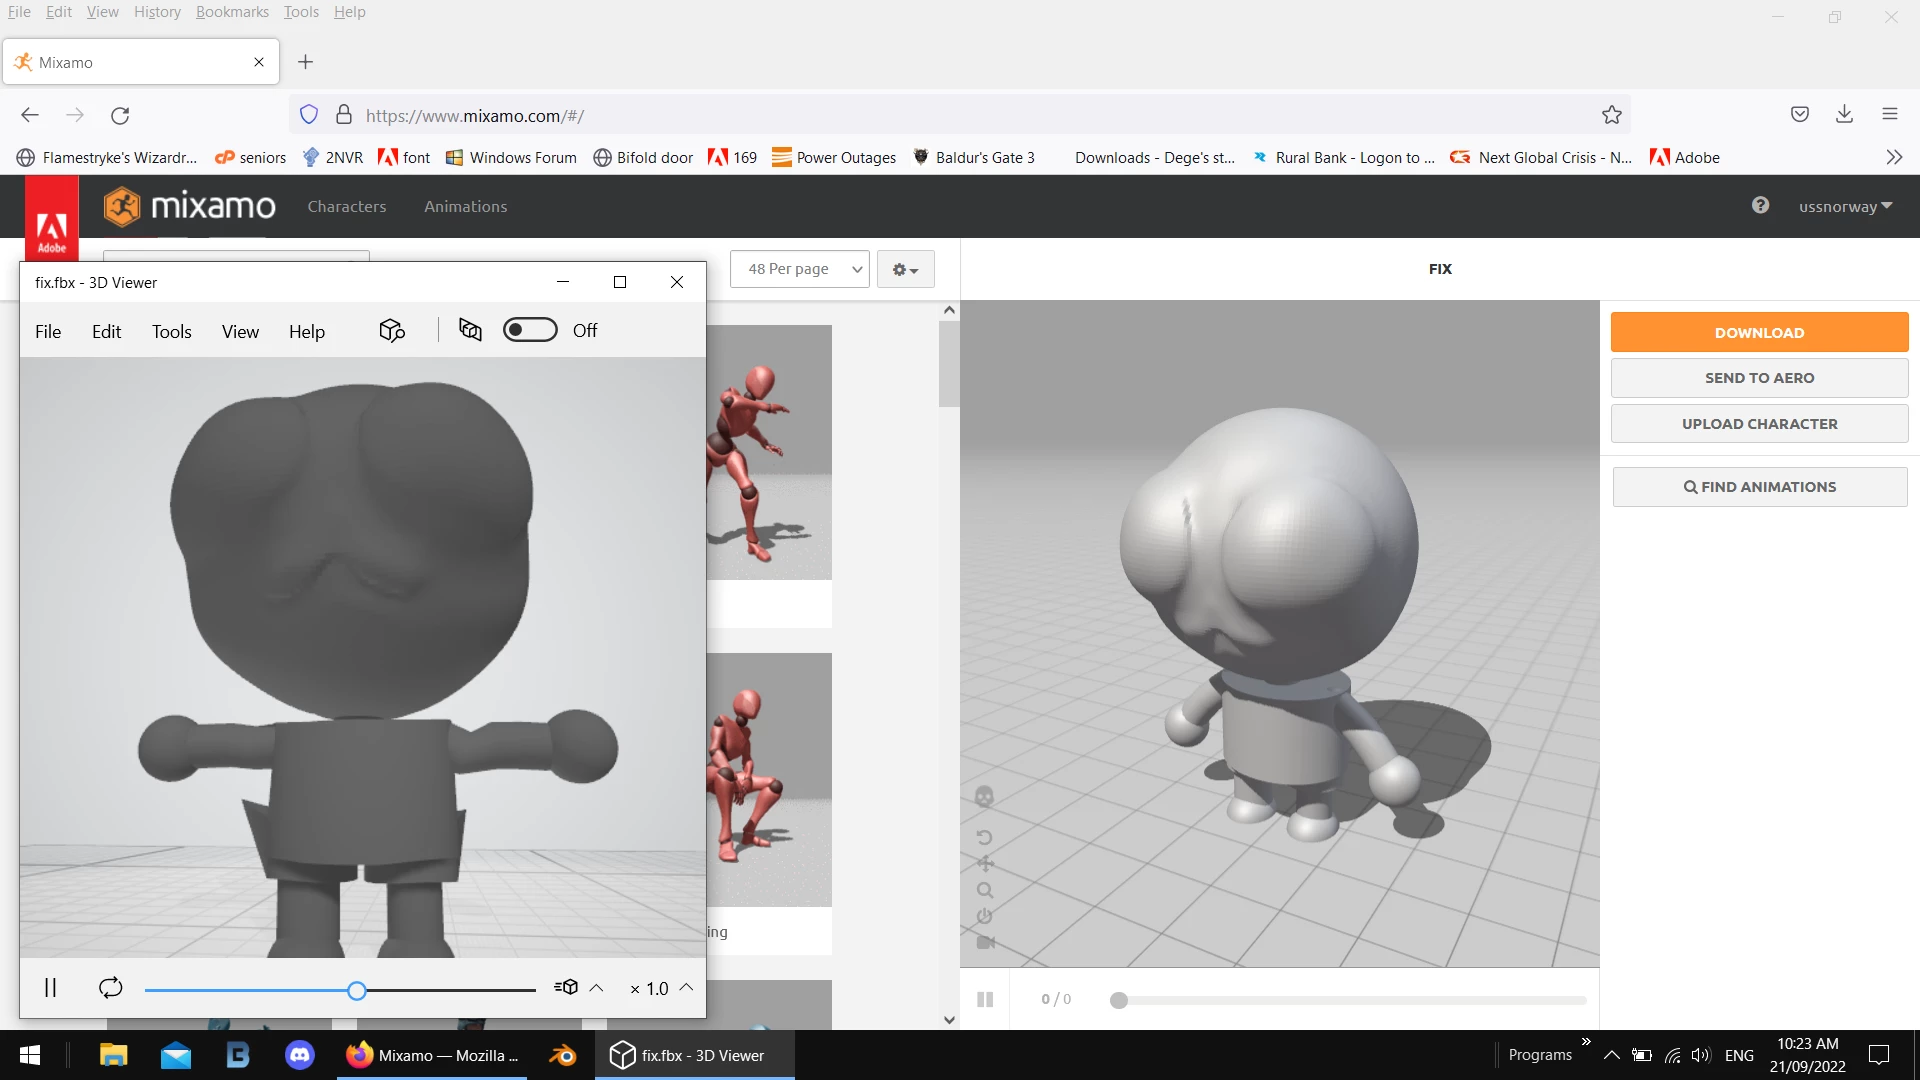Turn on the Mixed Reality Off switch

tap(530, 330)
